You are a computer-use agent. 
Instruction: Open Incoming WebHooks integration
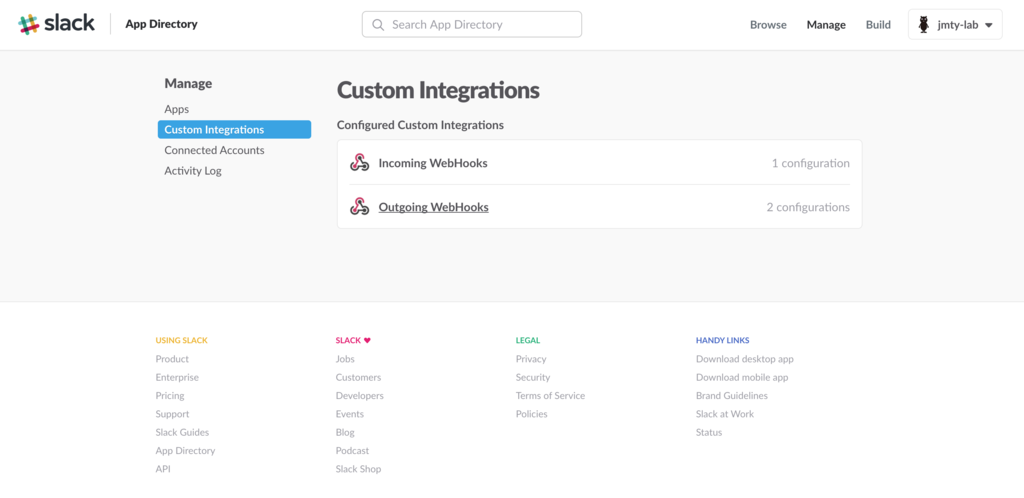(x=433, y=163)
